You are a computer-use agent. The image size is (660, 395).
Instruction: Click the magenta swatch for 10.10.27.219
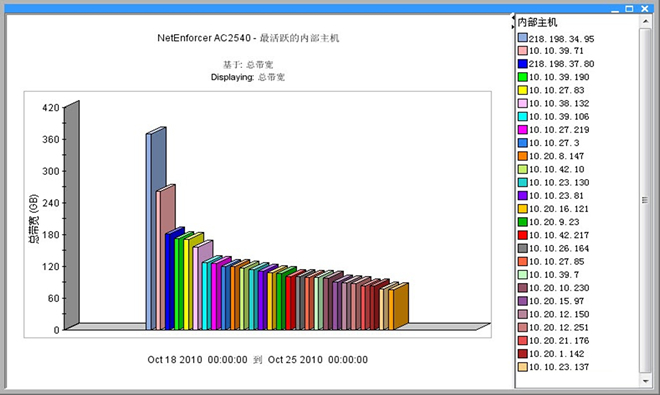(x=522, y=130)
